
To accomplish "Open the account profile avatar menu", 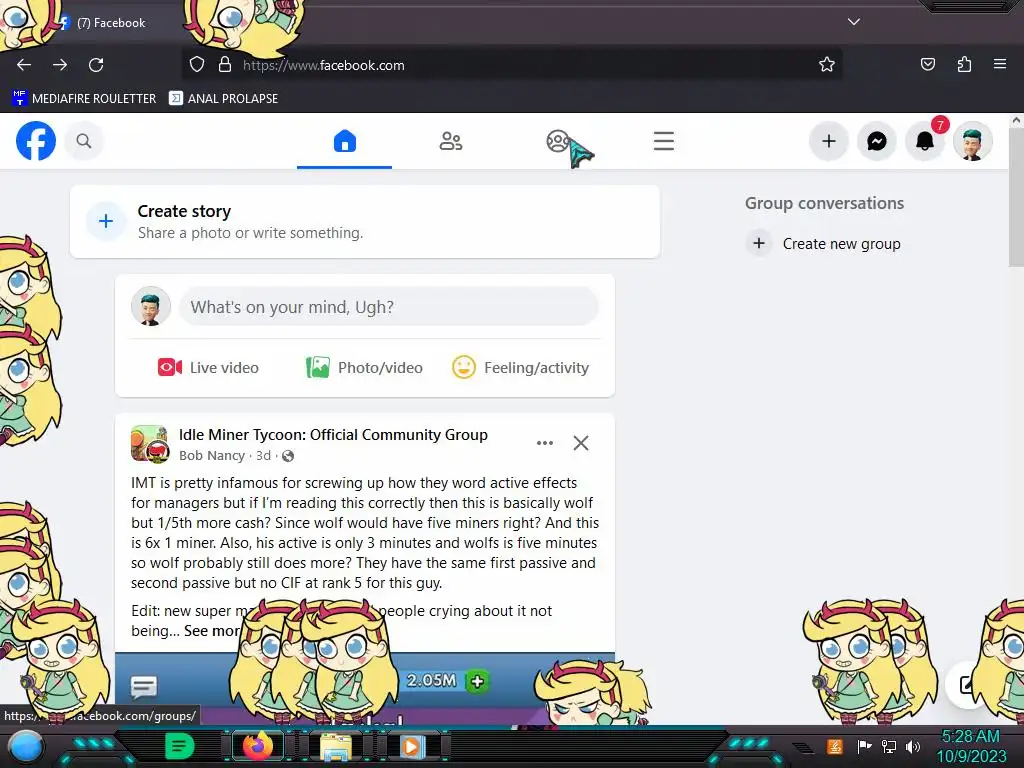I will point(972,141).
